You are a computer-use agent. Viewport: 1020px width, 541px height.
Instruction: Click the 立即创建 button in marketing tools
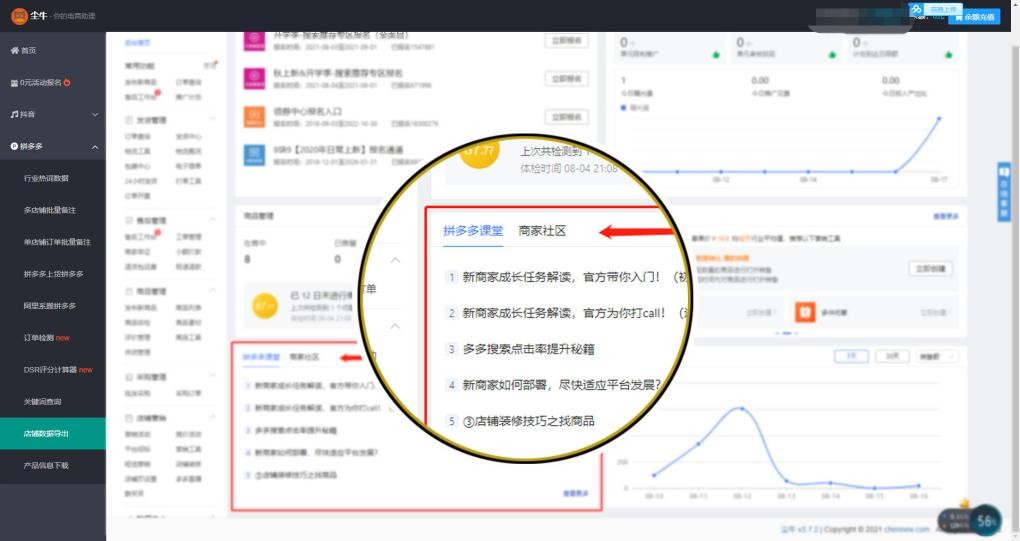point(930,269)
